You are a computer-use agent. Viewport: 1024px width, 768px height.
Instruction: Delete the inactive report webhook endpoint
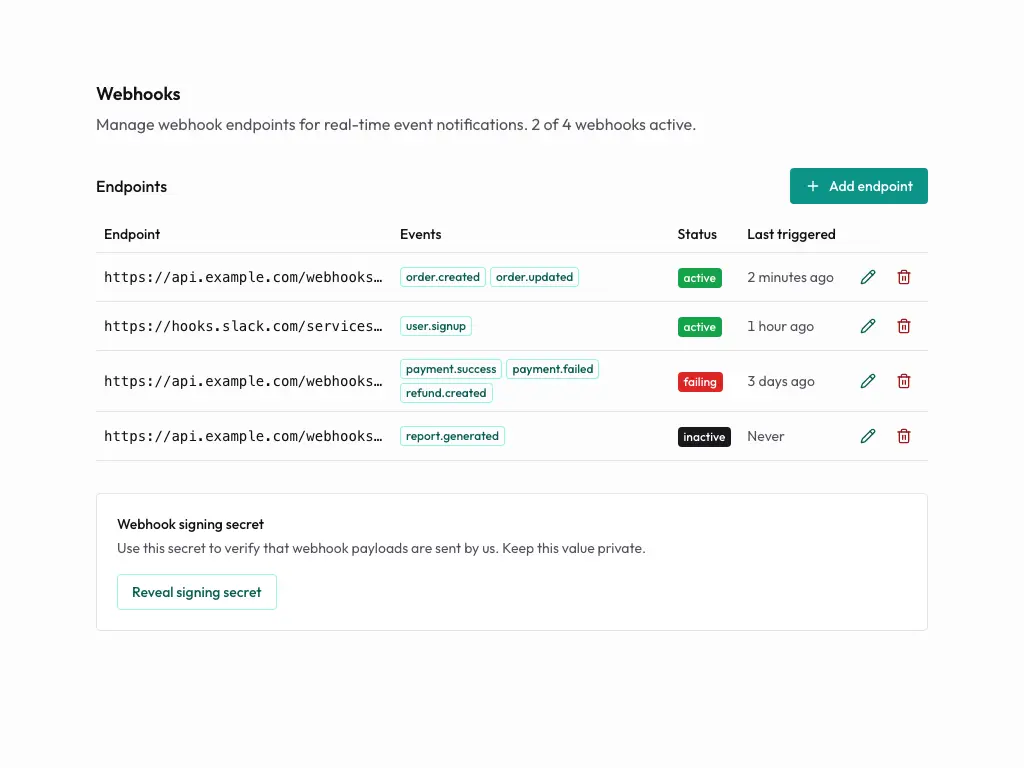tap(903, 436)
